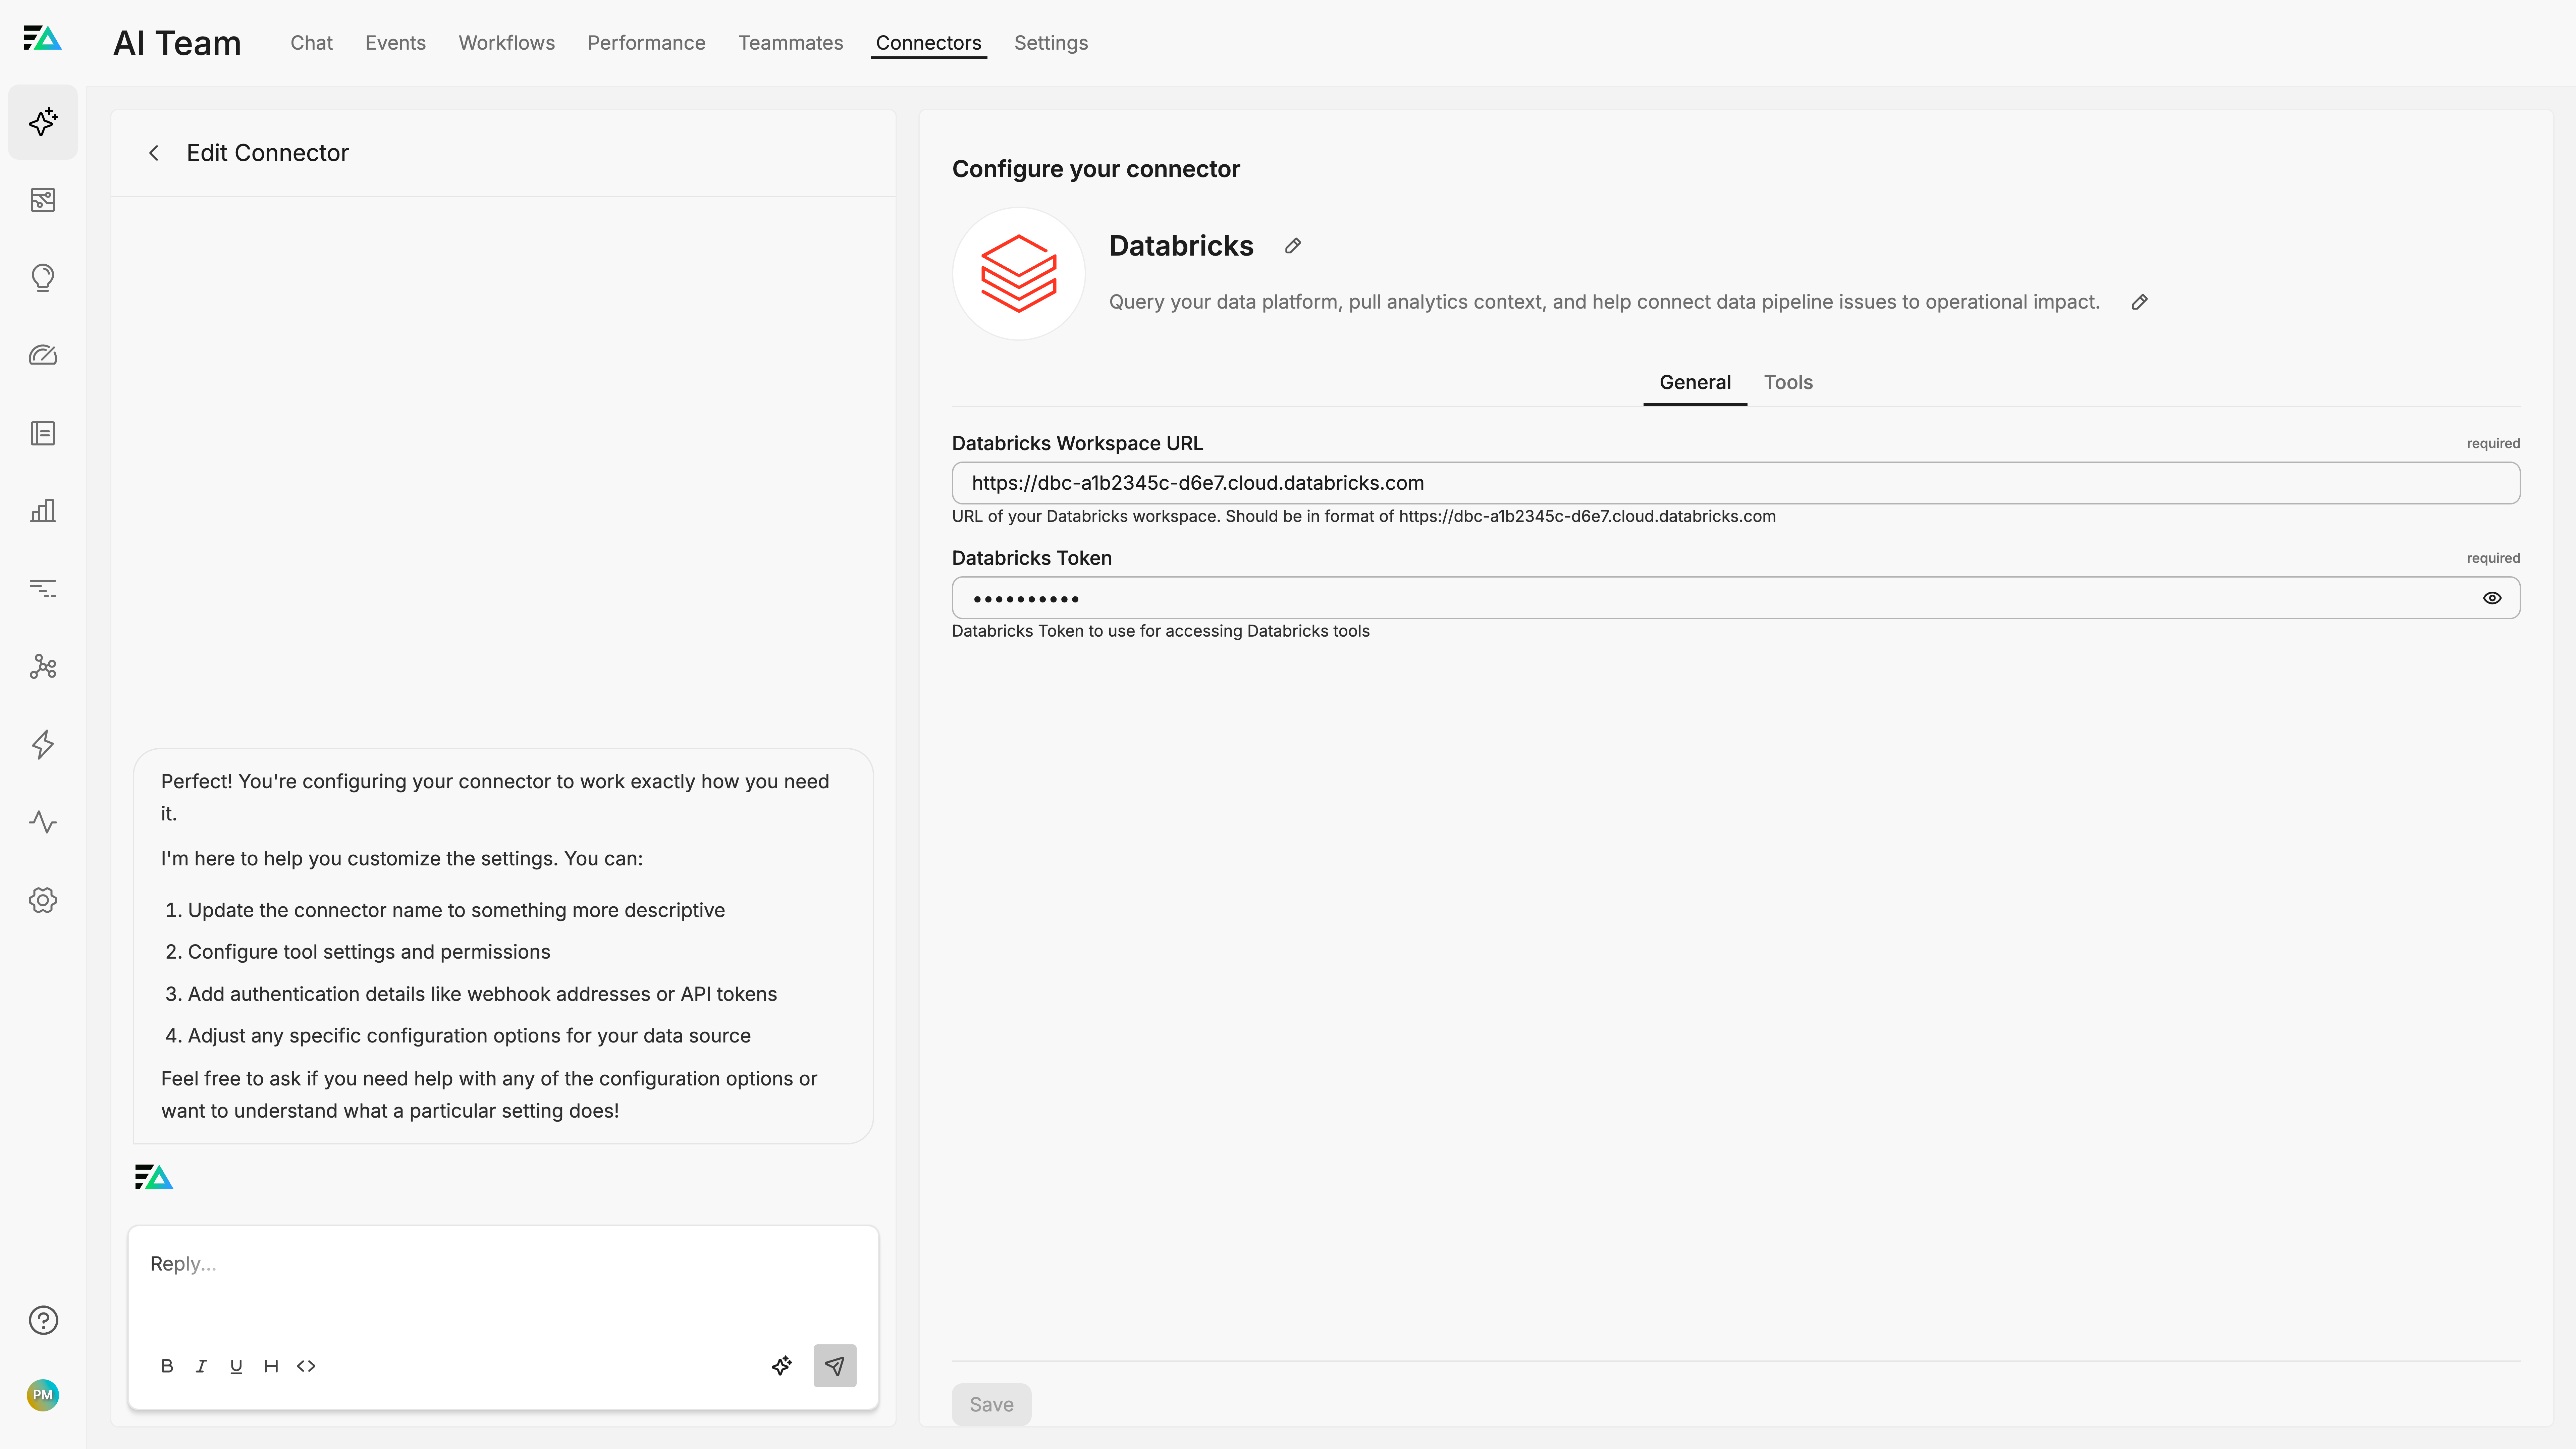This screenshot has height=1449, width=2576.
Task: Click the AI sparkle icon in sidebar
Action: coord(43,122)
